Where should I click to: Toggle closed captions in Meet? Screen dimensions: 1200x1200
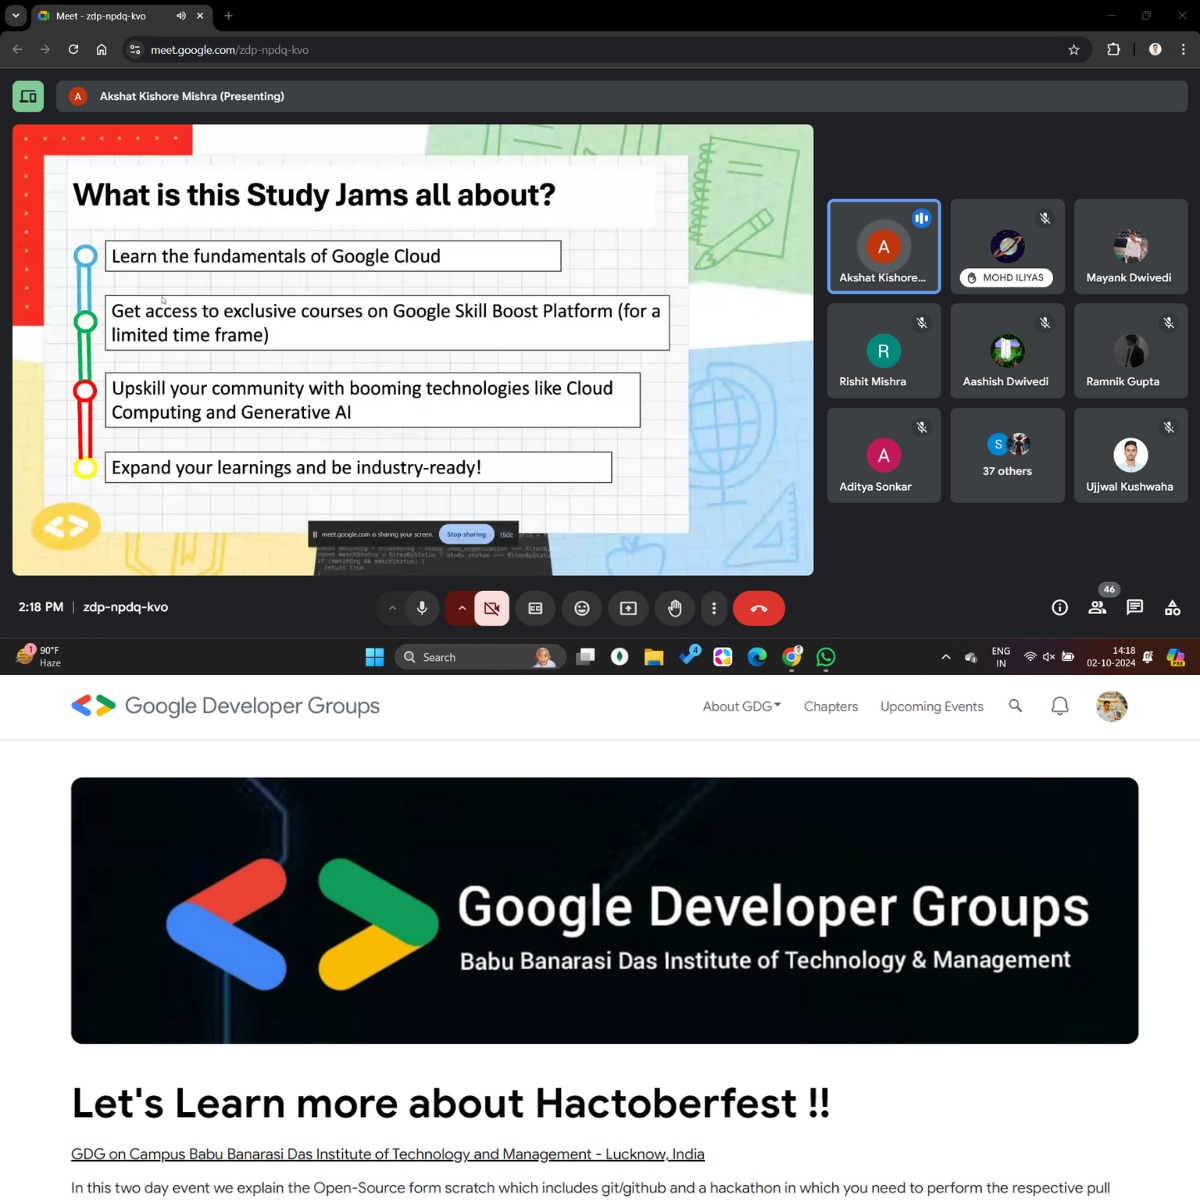click(536, 608)
